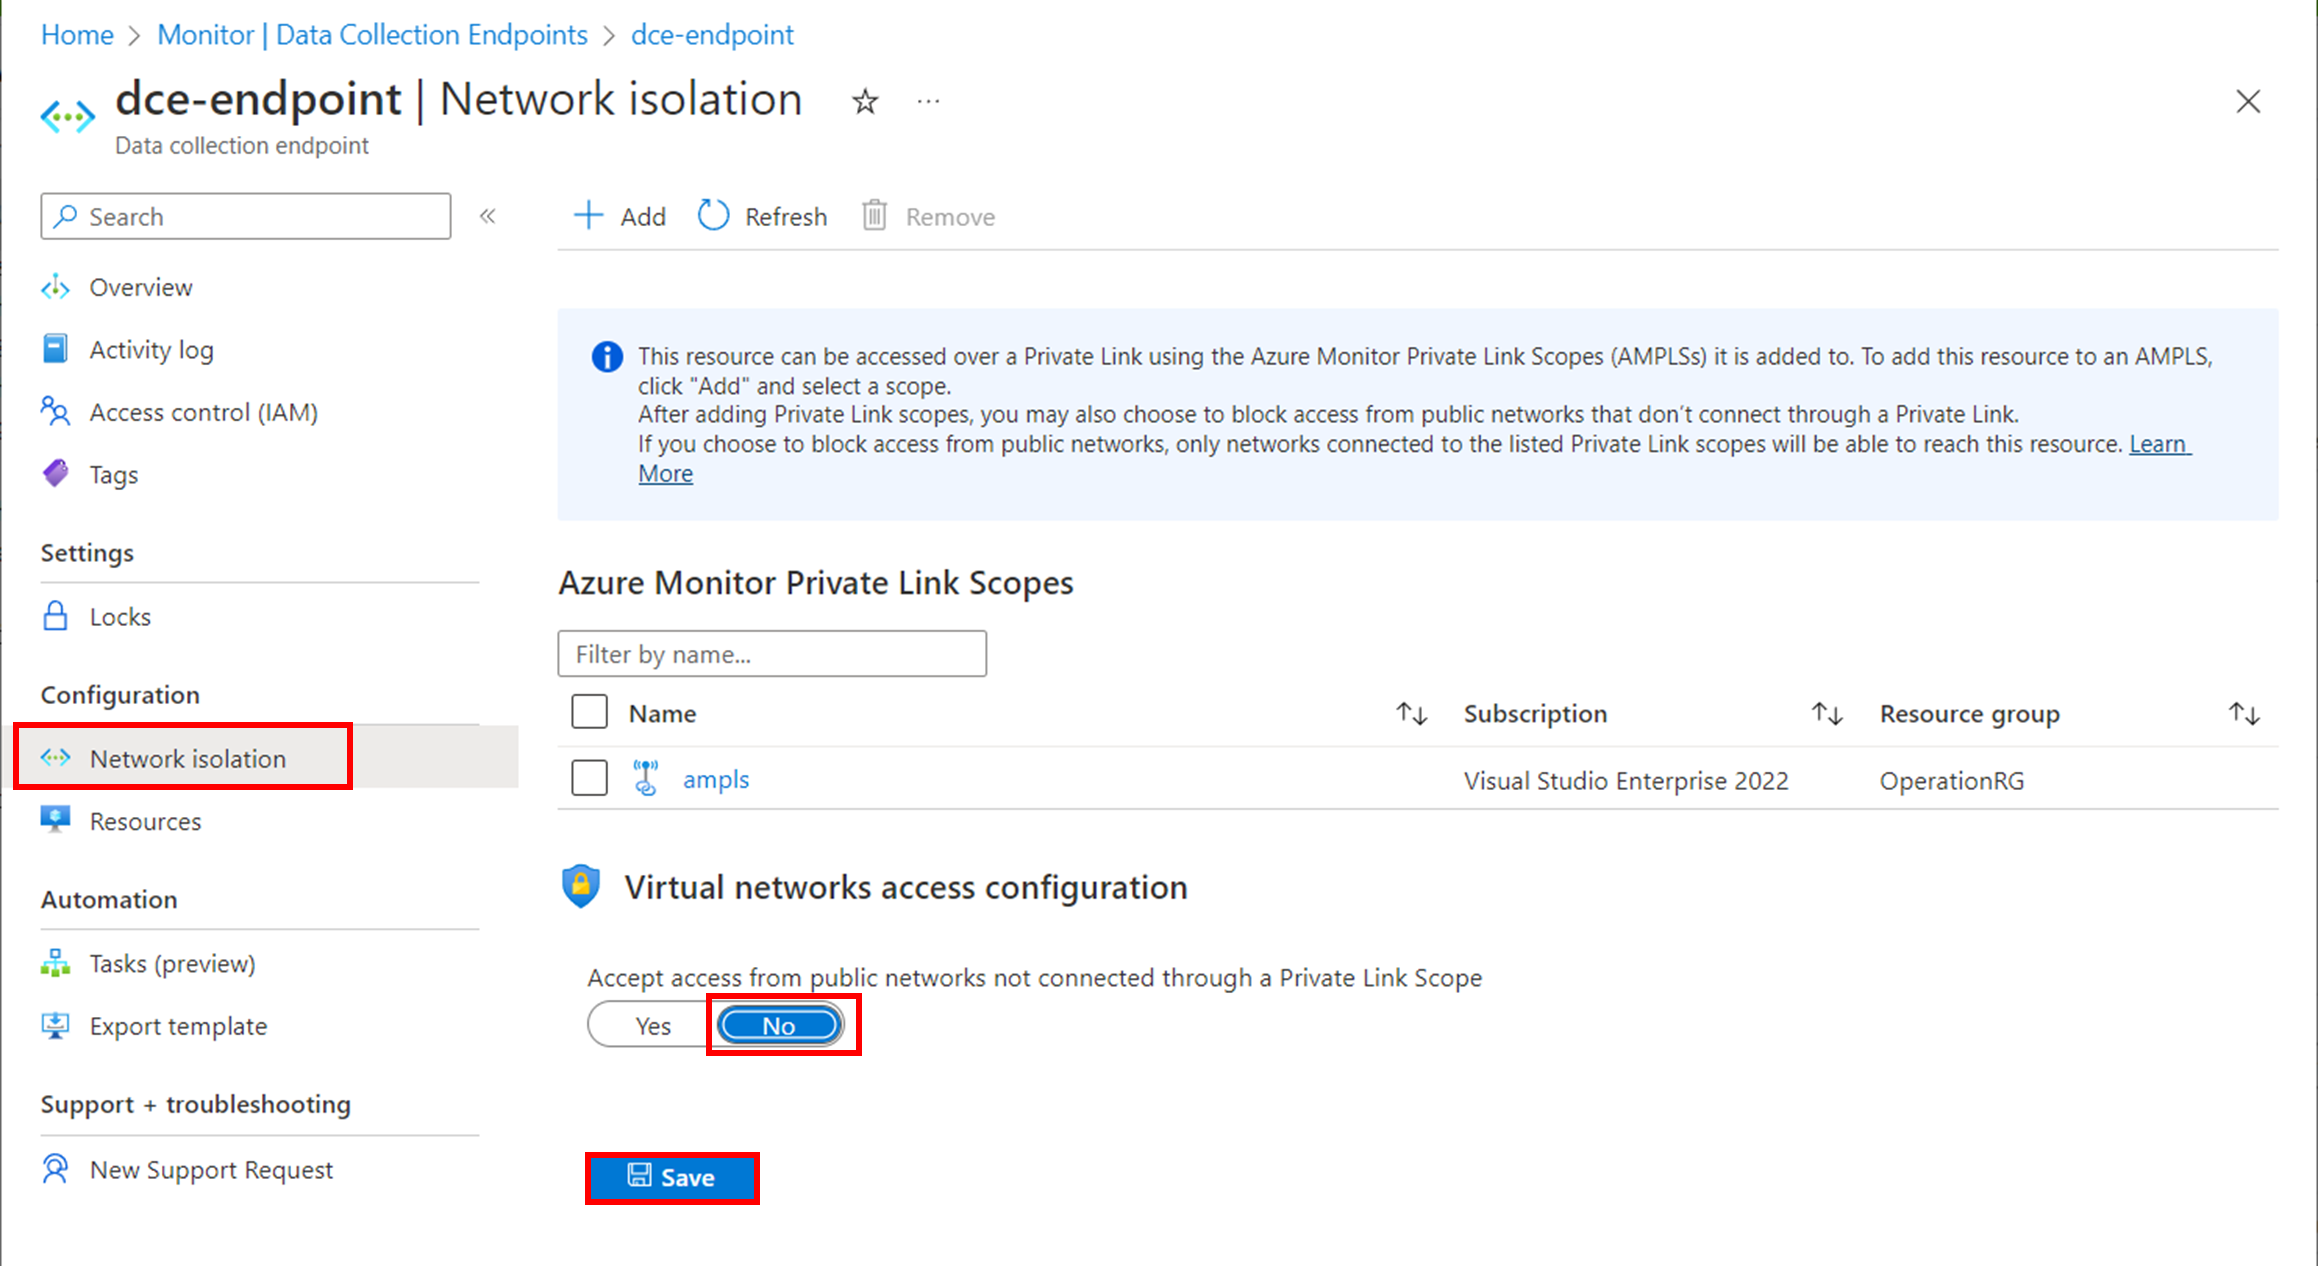Open the Locks settings
The height and width of the screenshot is (1266, 2318).
pyautogui.click(x=119, y=616)
